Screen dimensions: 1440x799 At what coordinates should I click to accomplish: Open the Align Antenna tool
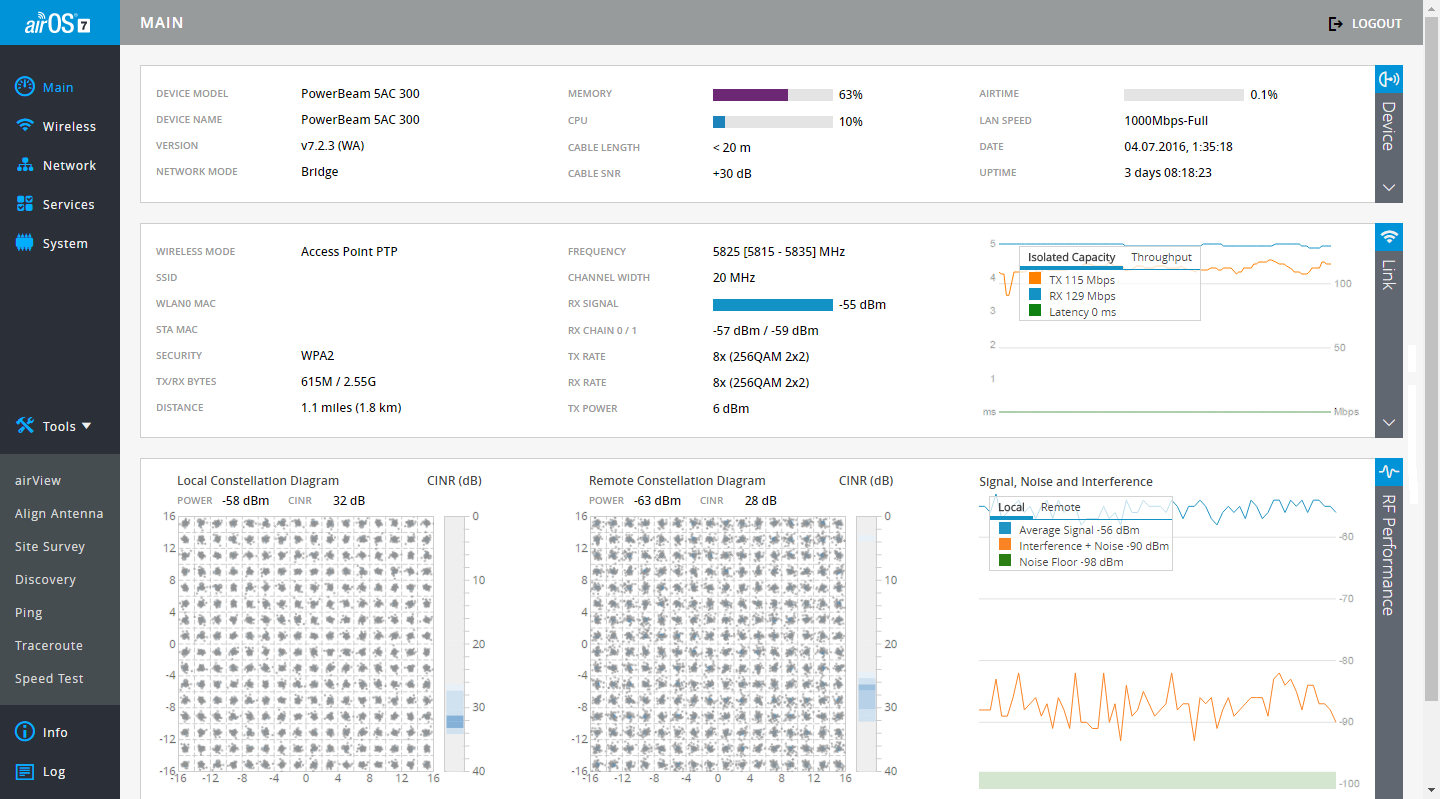(x=59, y=514)
